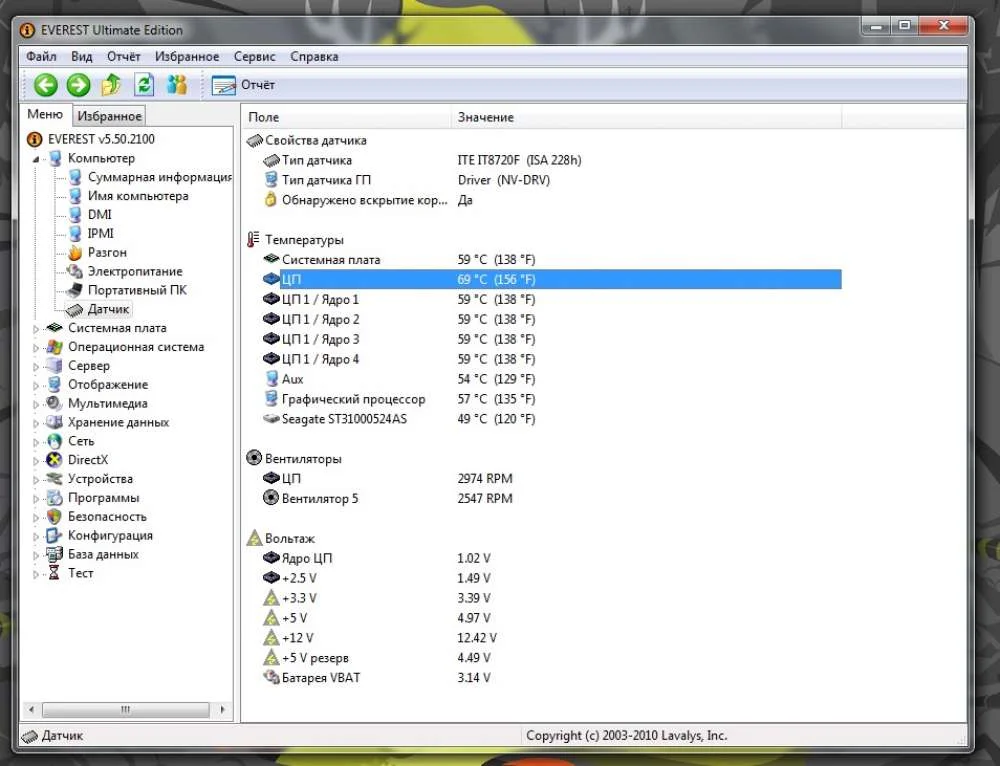Collapse the Компьютер tree node
The height and width of the screenshot is (766, 1000).
(x=38, y=159)
